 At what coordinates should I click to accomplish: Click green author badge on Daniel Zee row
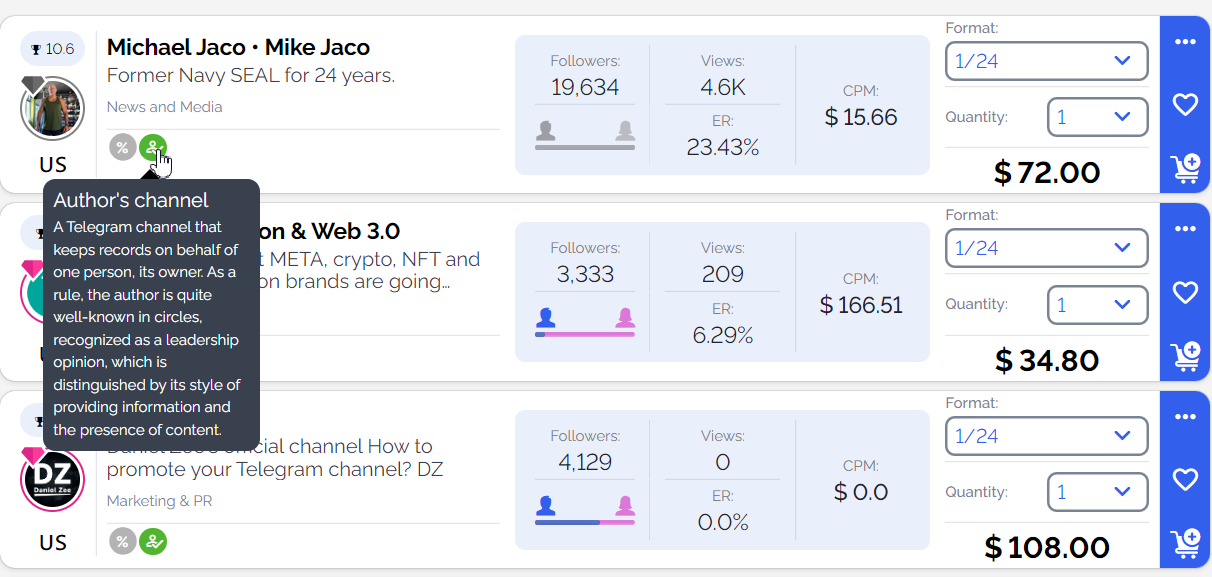pos(153,541)
